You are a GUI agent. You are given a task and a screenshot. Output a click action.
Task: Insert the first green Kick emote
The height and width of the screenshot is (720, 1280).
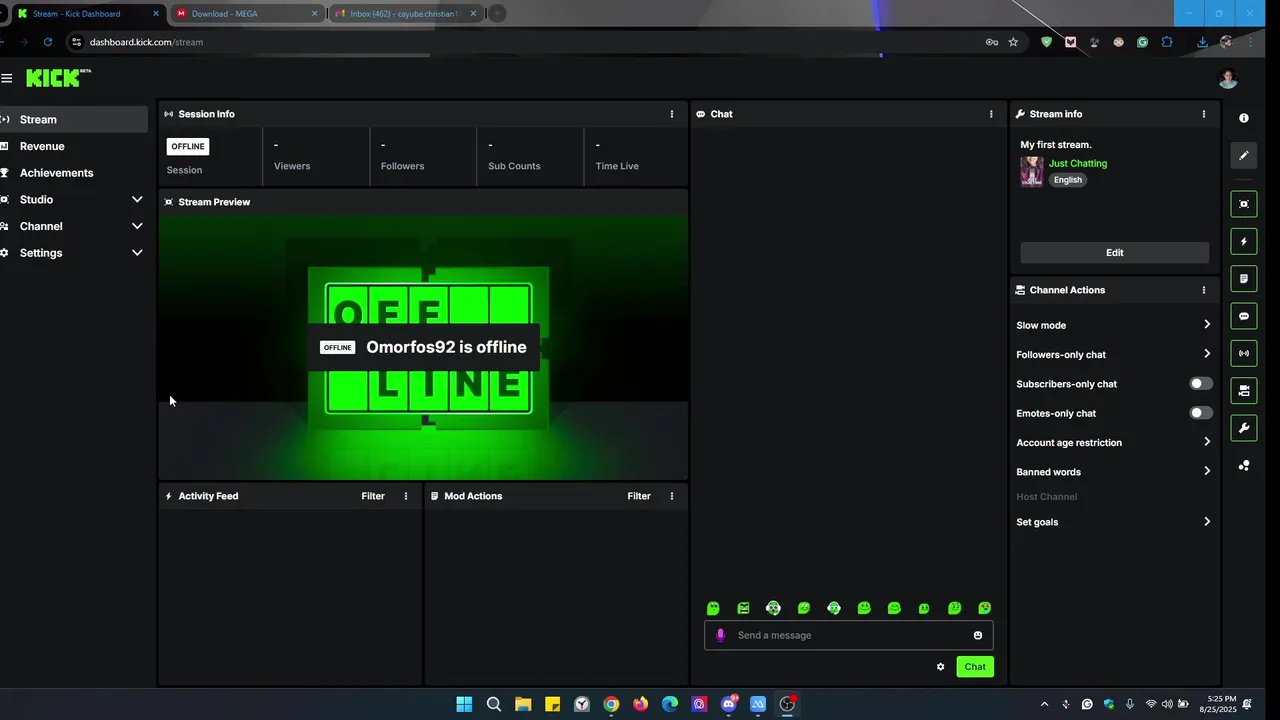(x=713, y=608)
